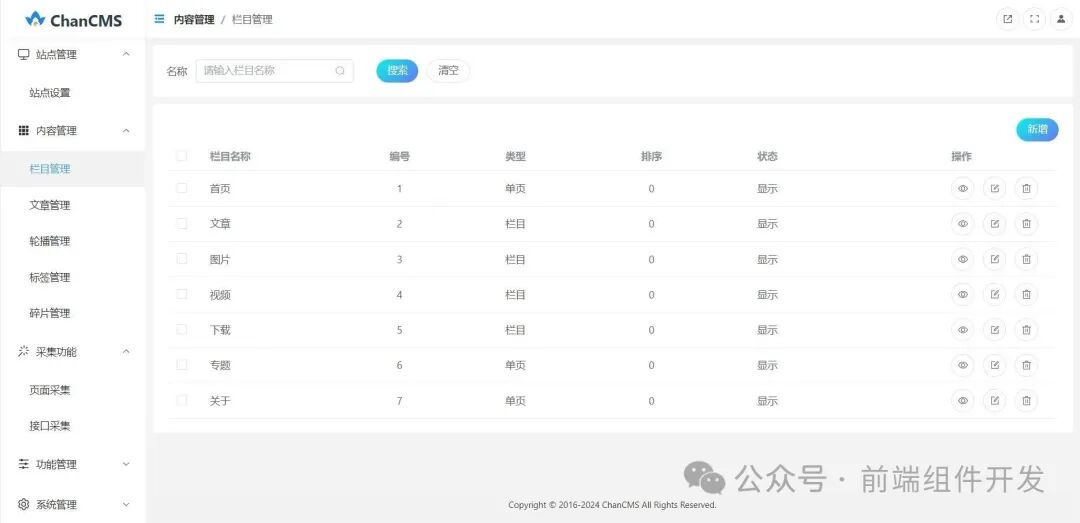Open 文章管理 in the sidebar
The image size is (1080, 523).
coord(50,205)
